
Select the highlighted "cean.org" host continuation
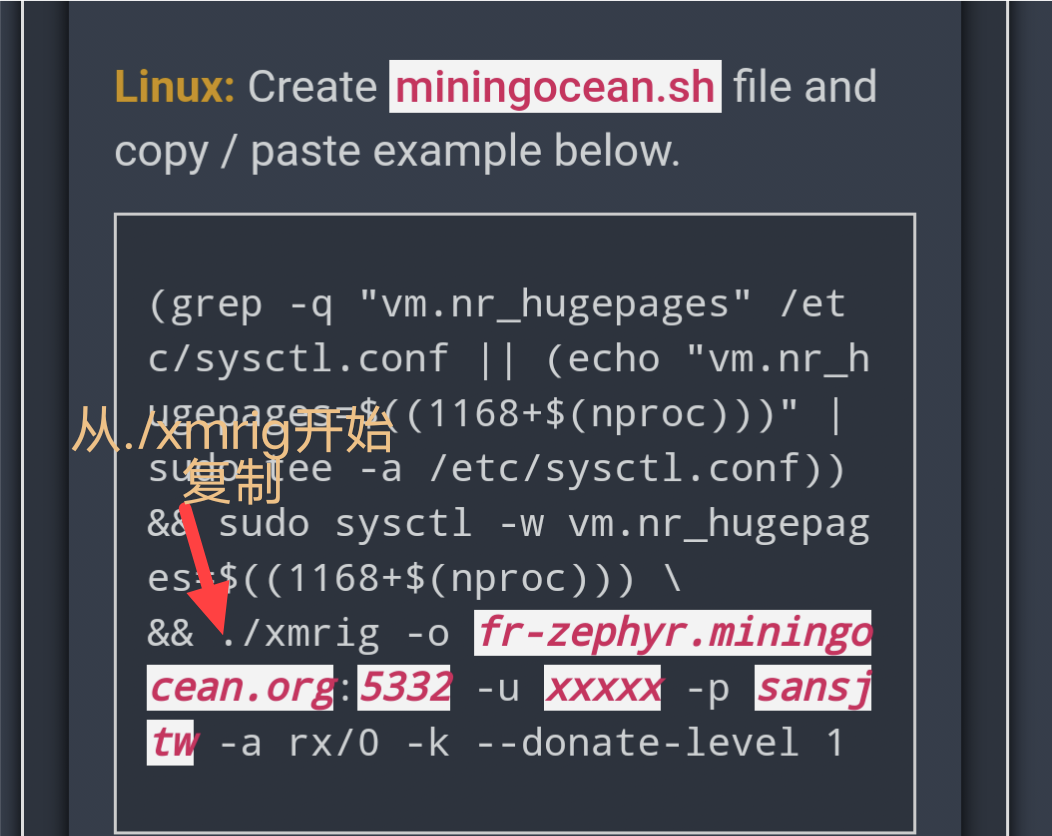click(240, 688)
